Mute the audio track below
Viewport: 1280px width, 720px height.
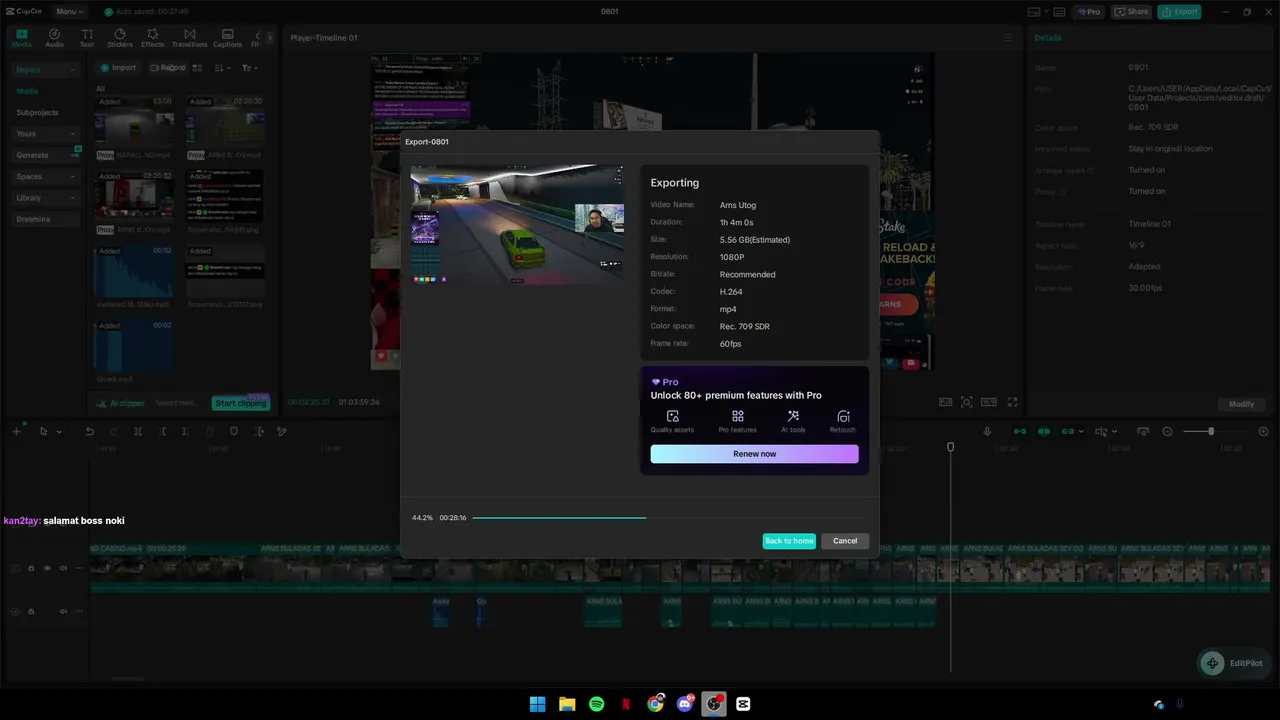pos(63,611)
